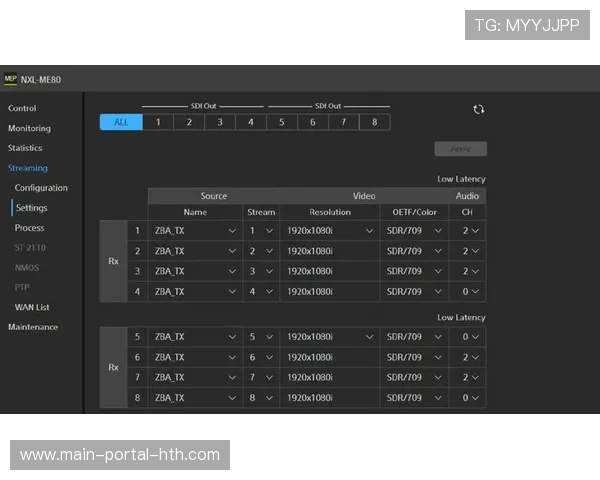The height and width of the screenshot is (480, 600).
Task: Open the Rx 3 Stream number dropdown
Action: (261, 271)
